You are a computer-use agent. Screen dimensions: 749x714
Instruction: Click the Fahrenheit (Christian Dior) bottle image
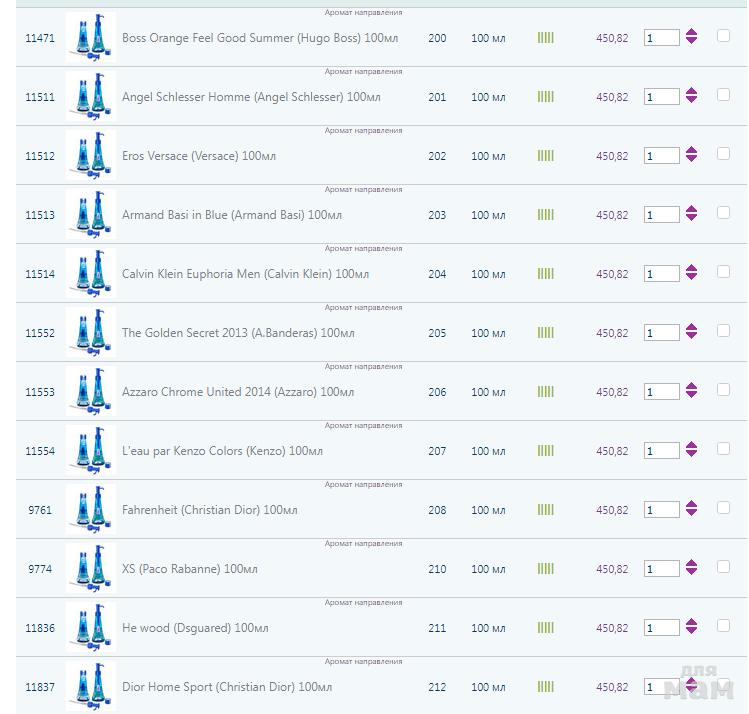tap(91, 510)
